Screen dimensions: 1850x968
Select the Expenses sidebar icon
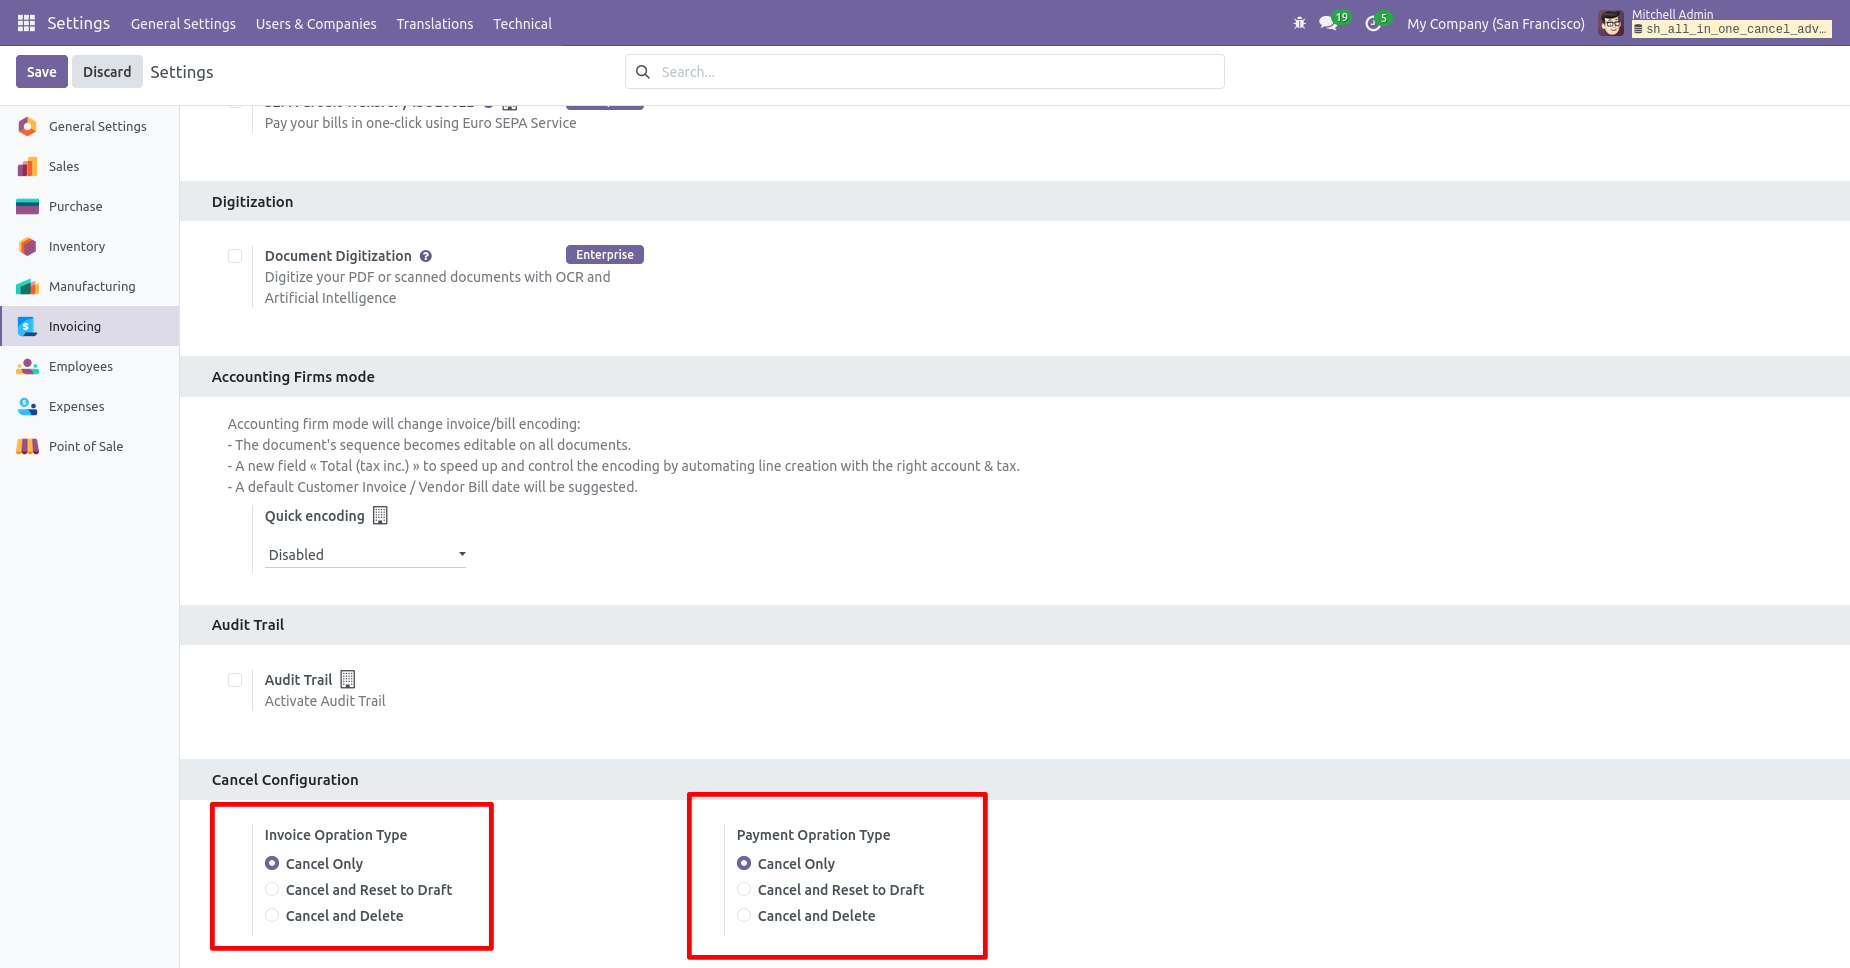[x=28, y=406]
